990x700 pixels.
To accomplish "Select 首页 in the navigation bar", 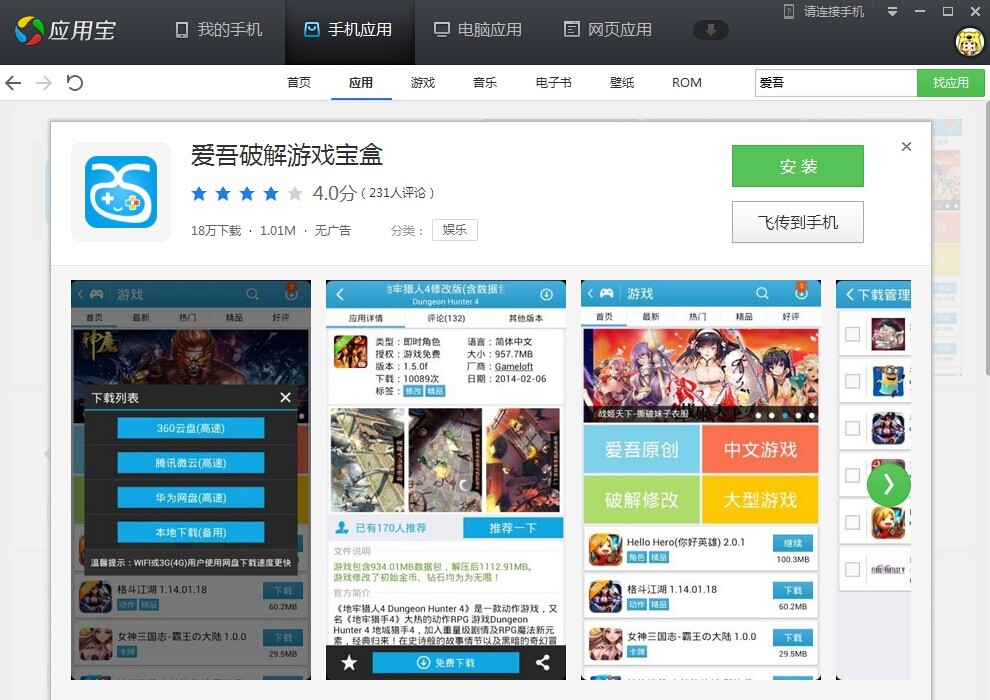I will pos(299,83).
